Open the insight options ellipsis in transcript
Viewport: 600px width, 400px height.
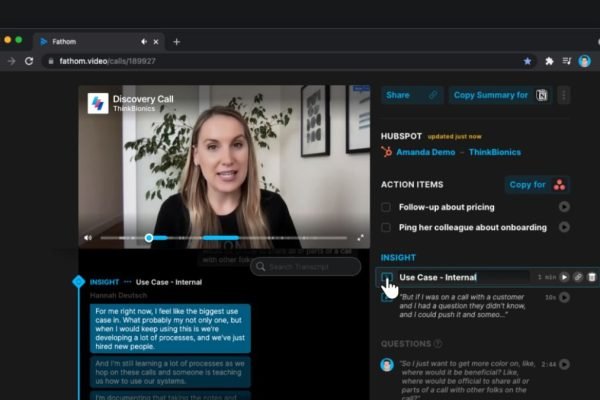tap(127, 282)
